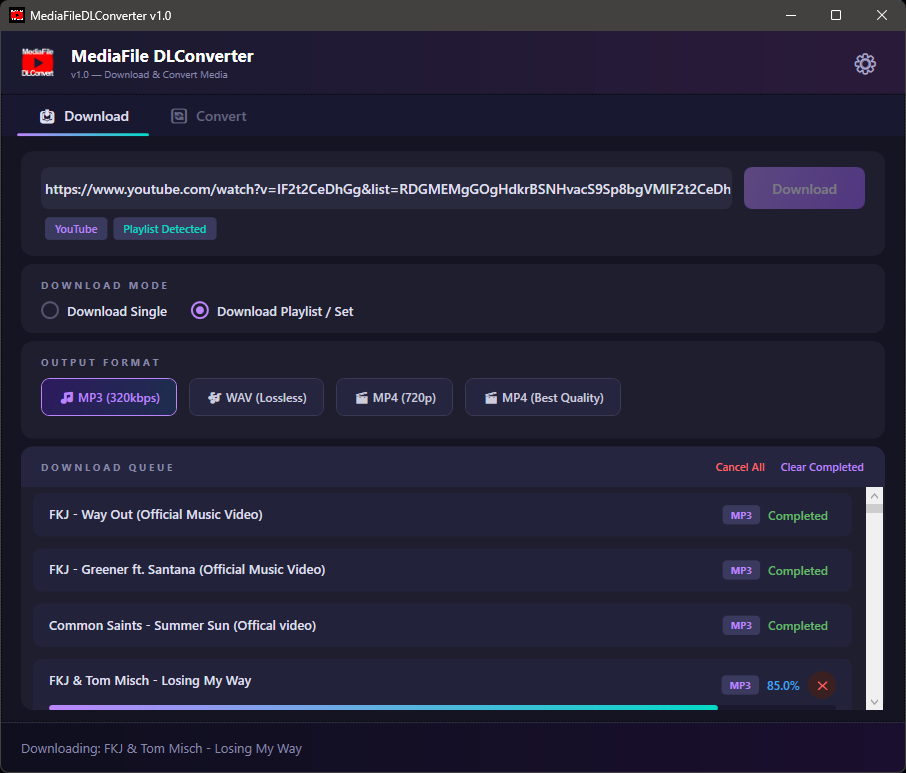Click the Downloading status bar message

point(161,748)
